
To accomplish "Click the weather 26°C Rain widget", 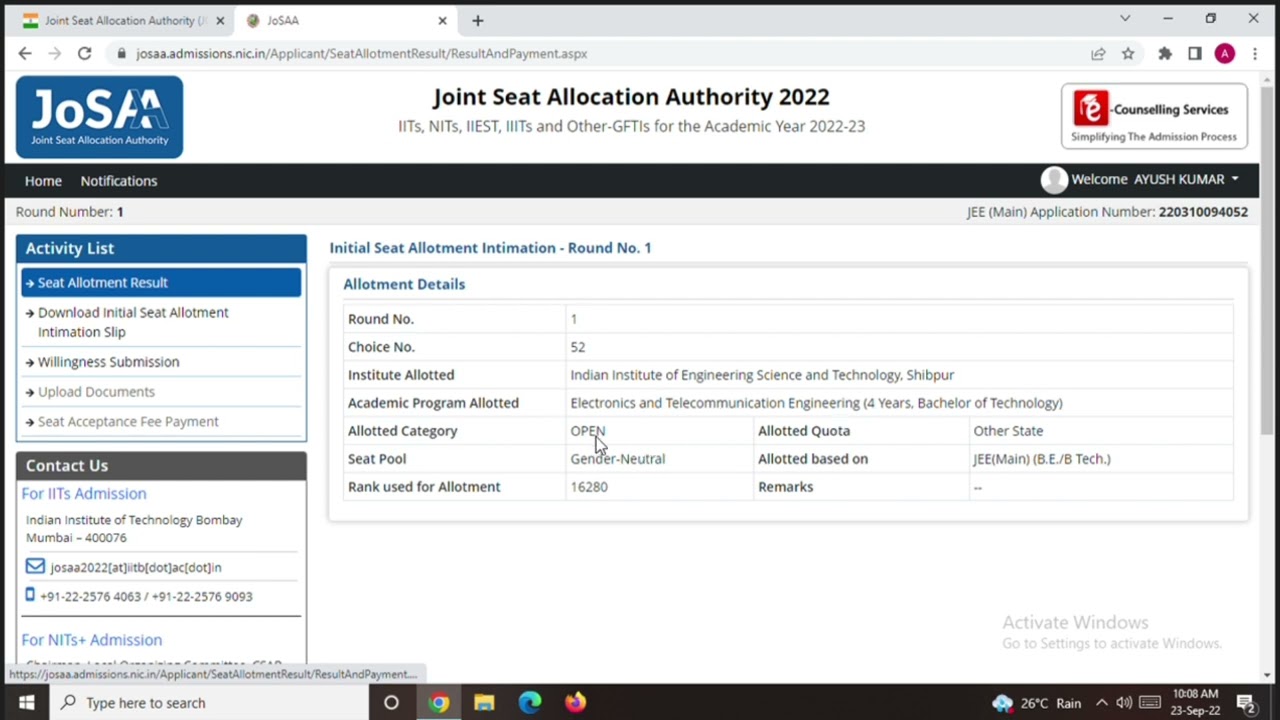I will 1036,703.
